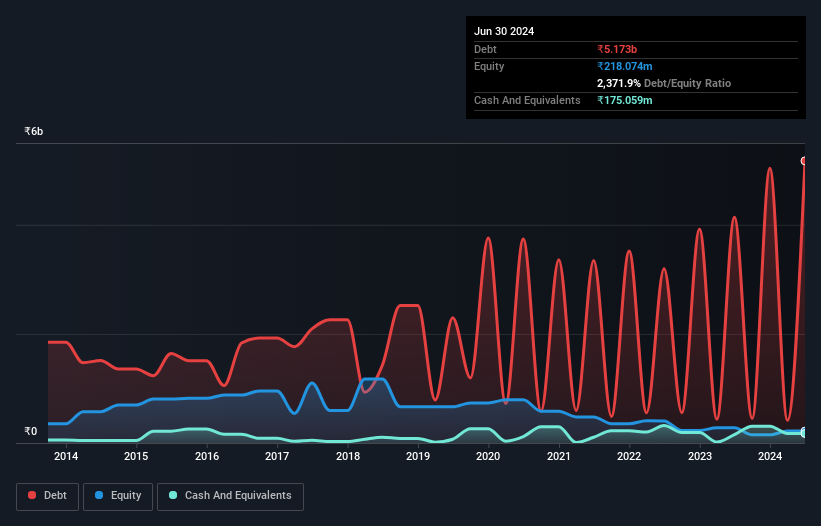Click the 2017 x-axis label
This screenshot has height=526, width=821.
[277, 456]
